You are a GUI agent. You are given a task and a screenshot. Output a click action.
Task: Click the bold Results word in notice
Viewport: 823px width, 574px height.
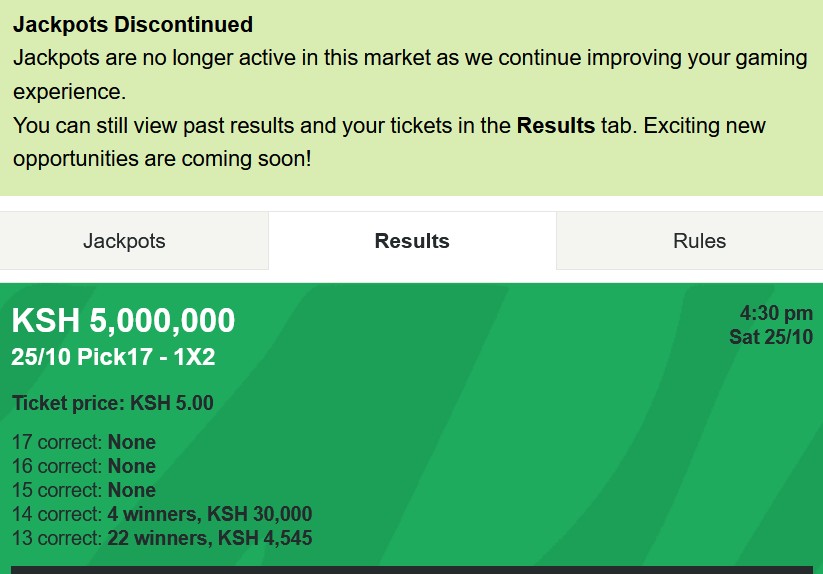(x=555, y=126)
